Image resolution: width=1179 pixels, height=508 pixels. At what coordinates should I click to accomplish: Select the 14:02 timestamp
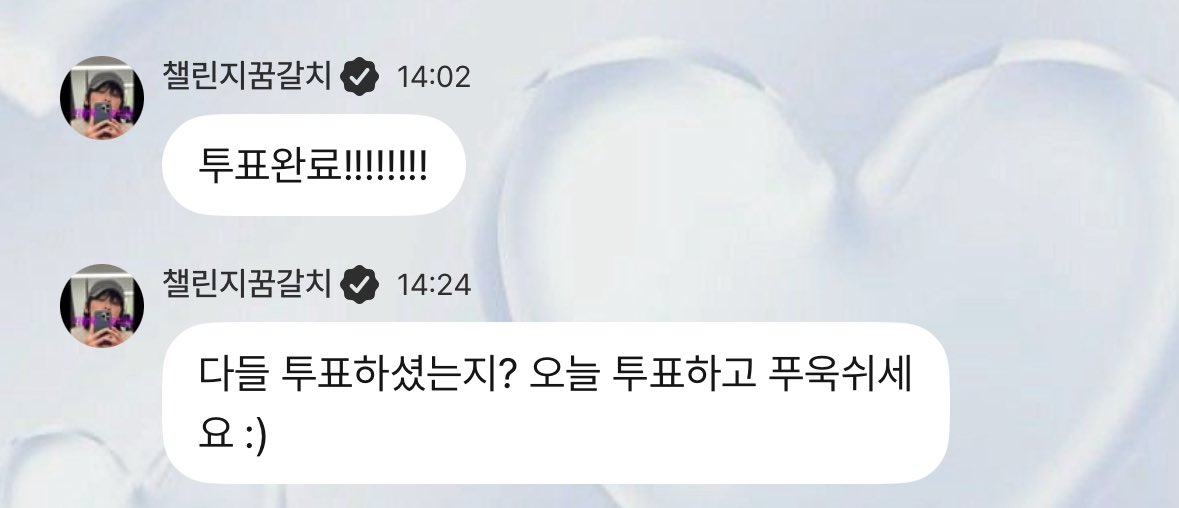(433, 77)
